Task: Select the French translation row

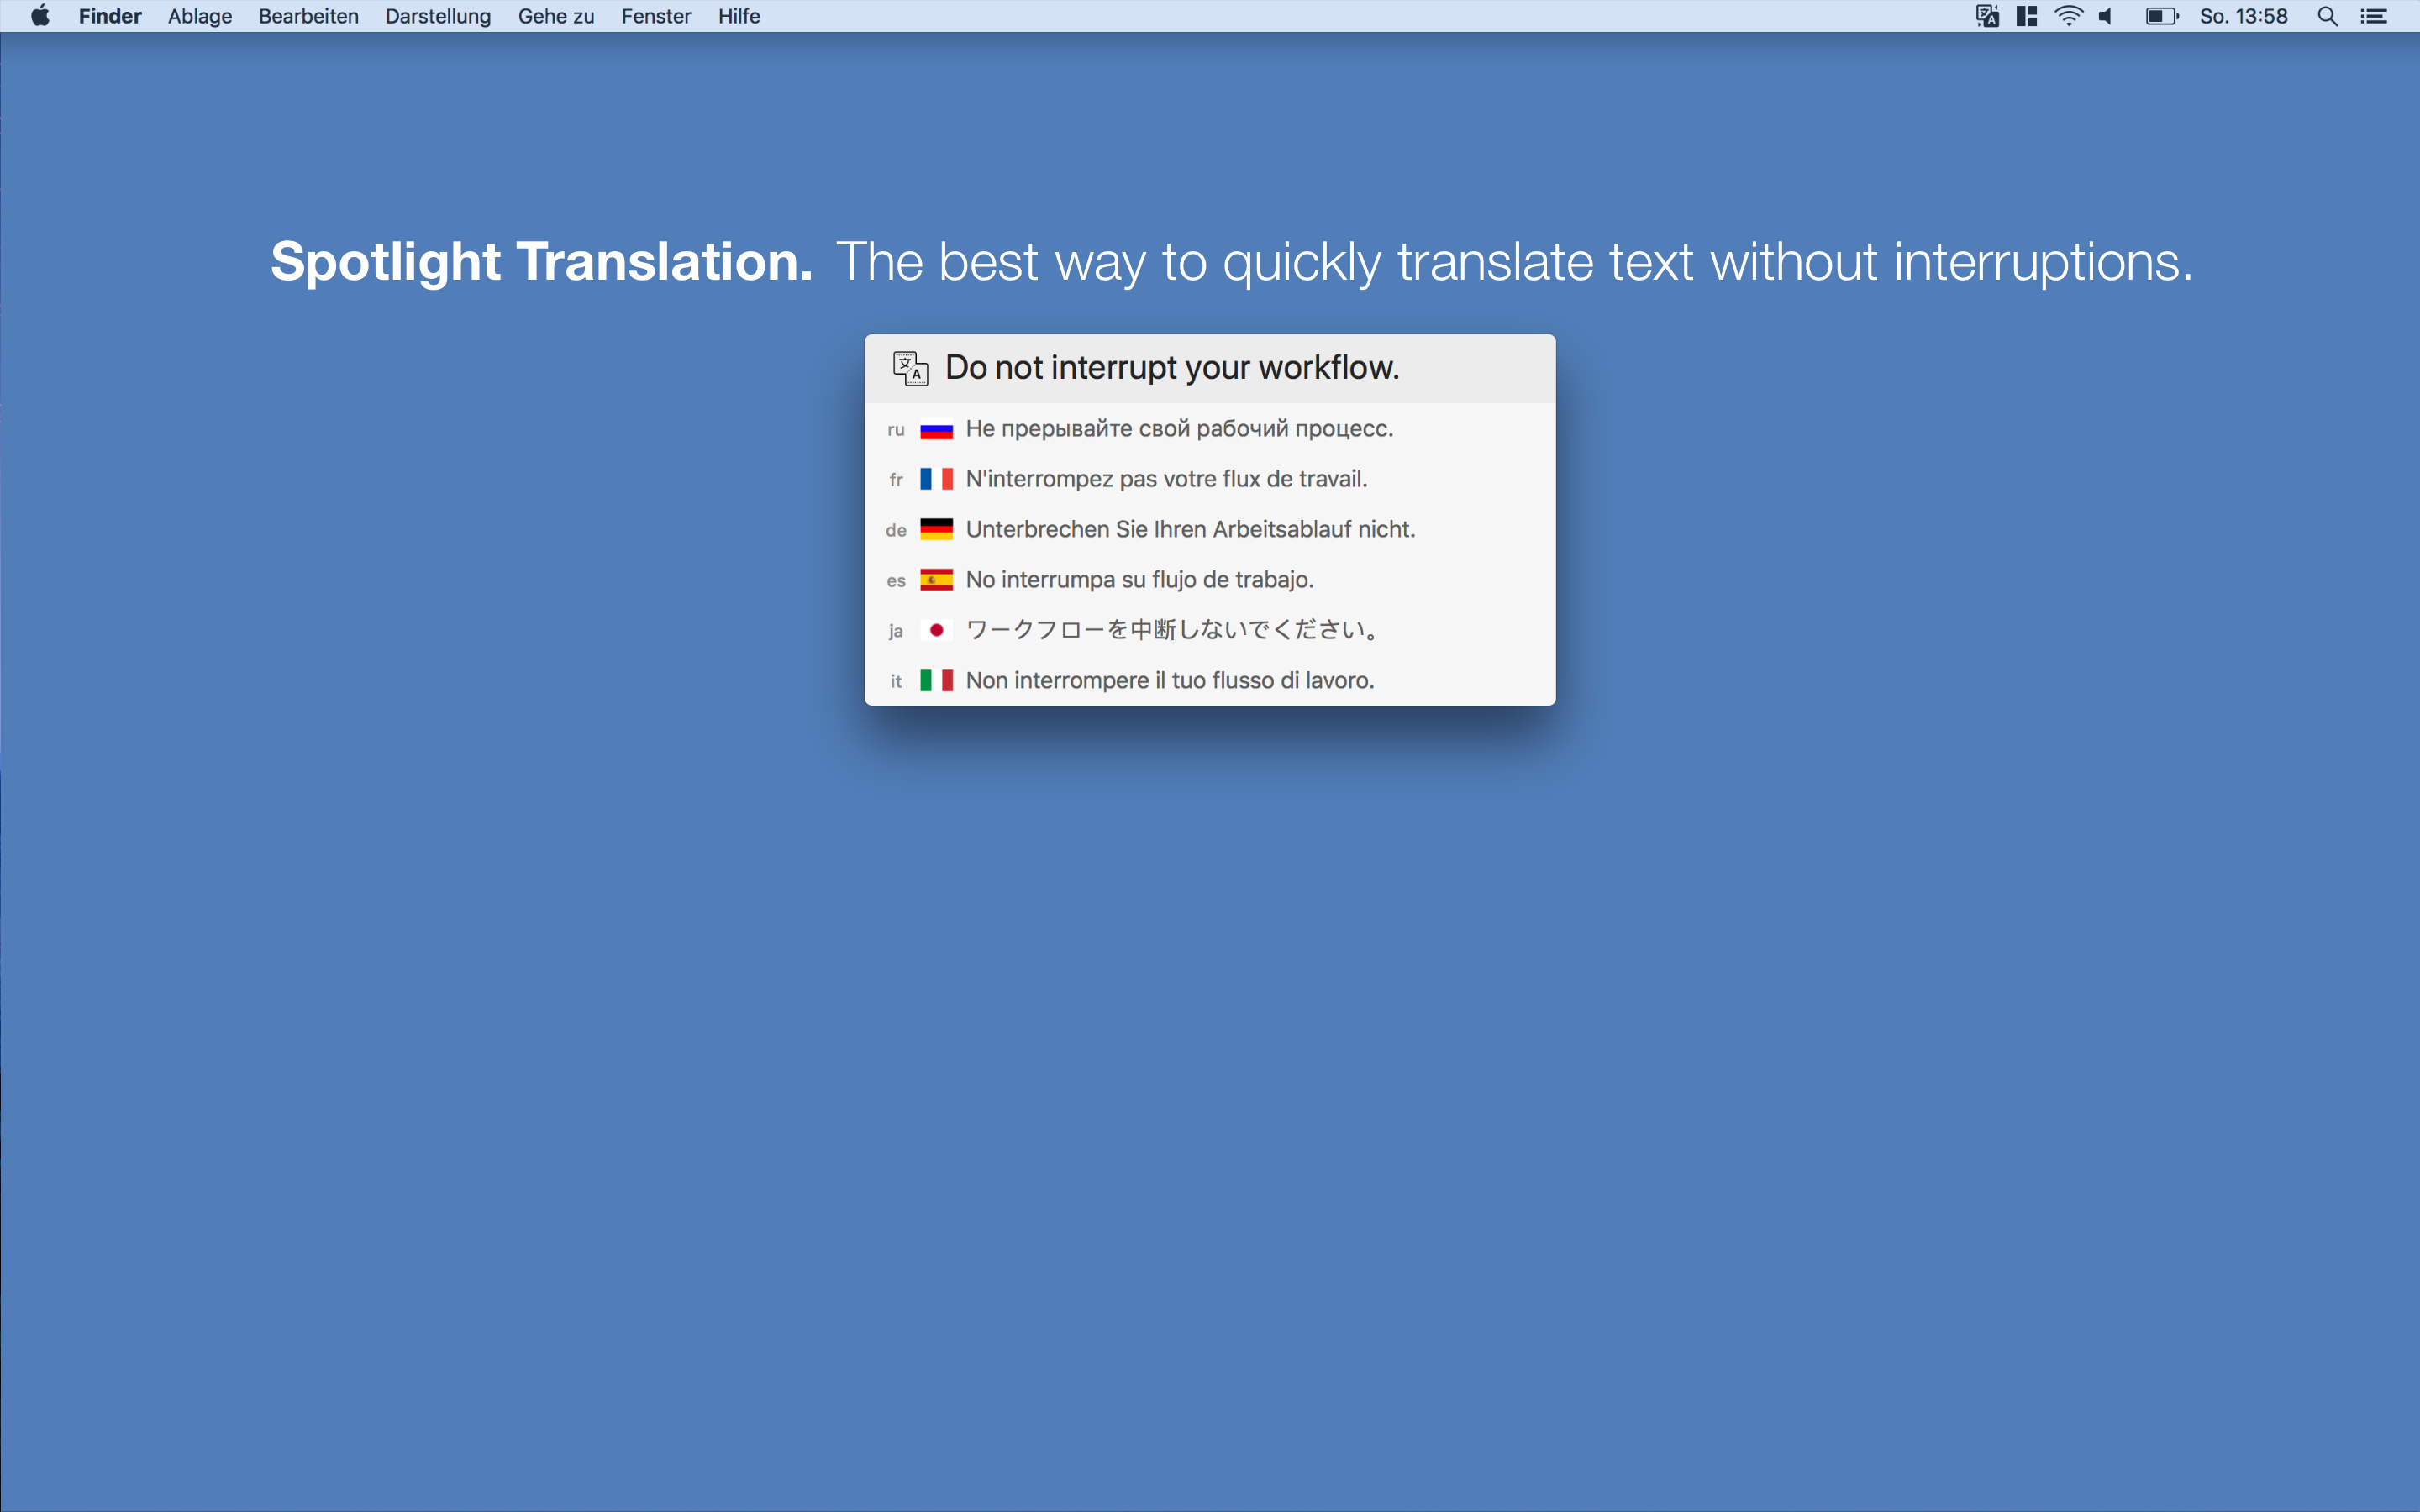Action: click(x=1166, y=479)
